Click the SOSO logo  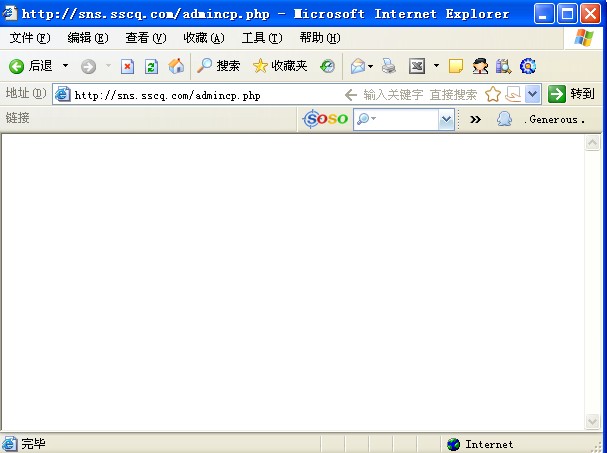click(x=325, y=119)
